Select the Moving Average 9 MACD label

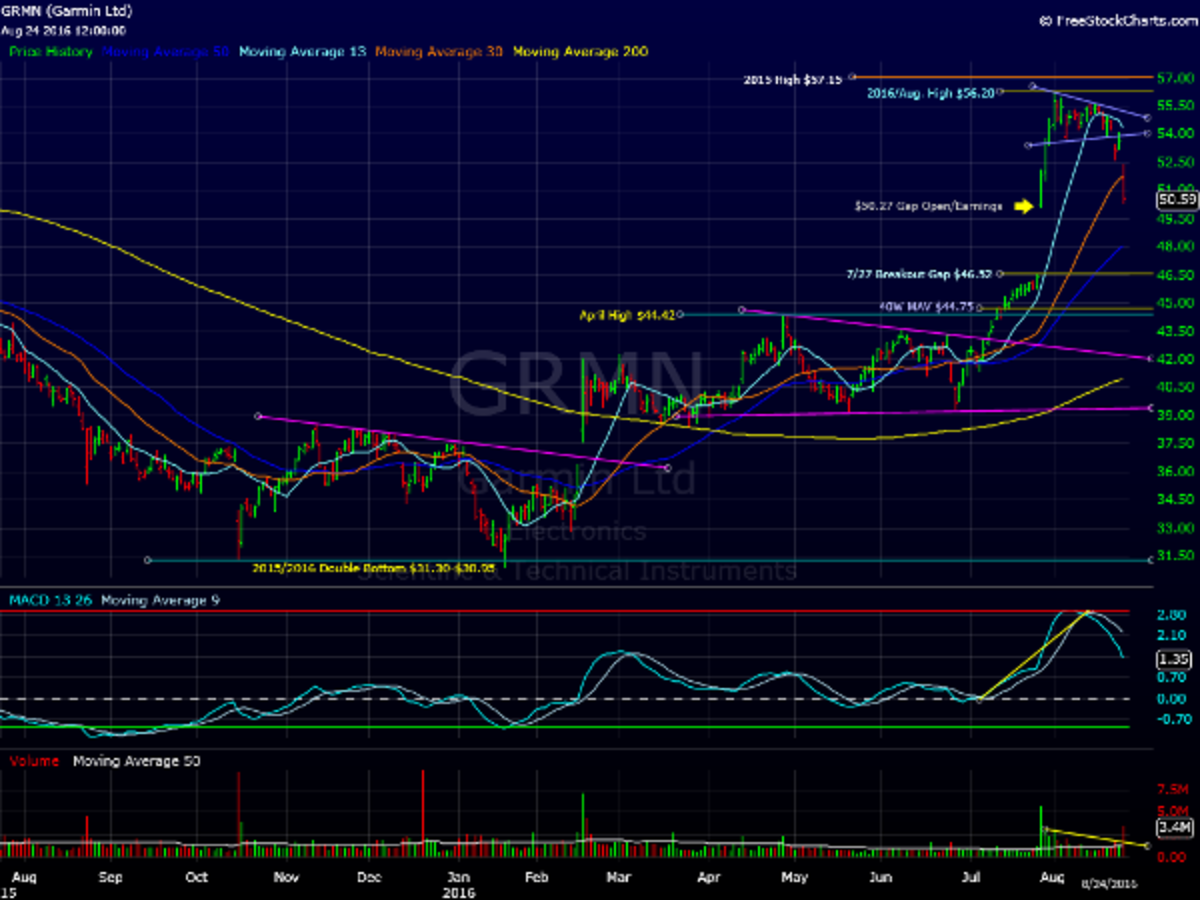[x=161, y=600]
